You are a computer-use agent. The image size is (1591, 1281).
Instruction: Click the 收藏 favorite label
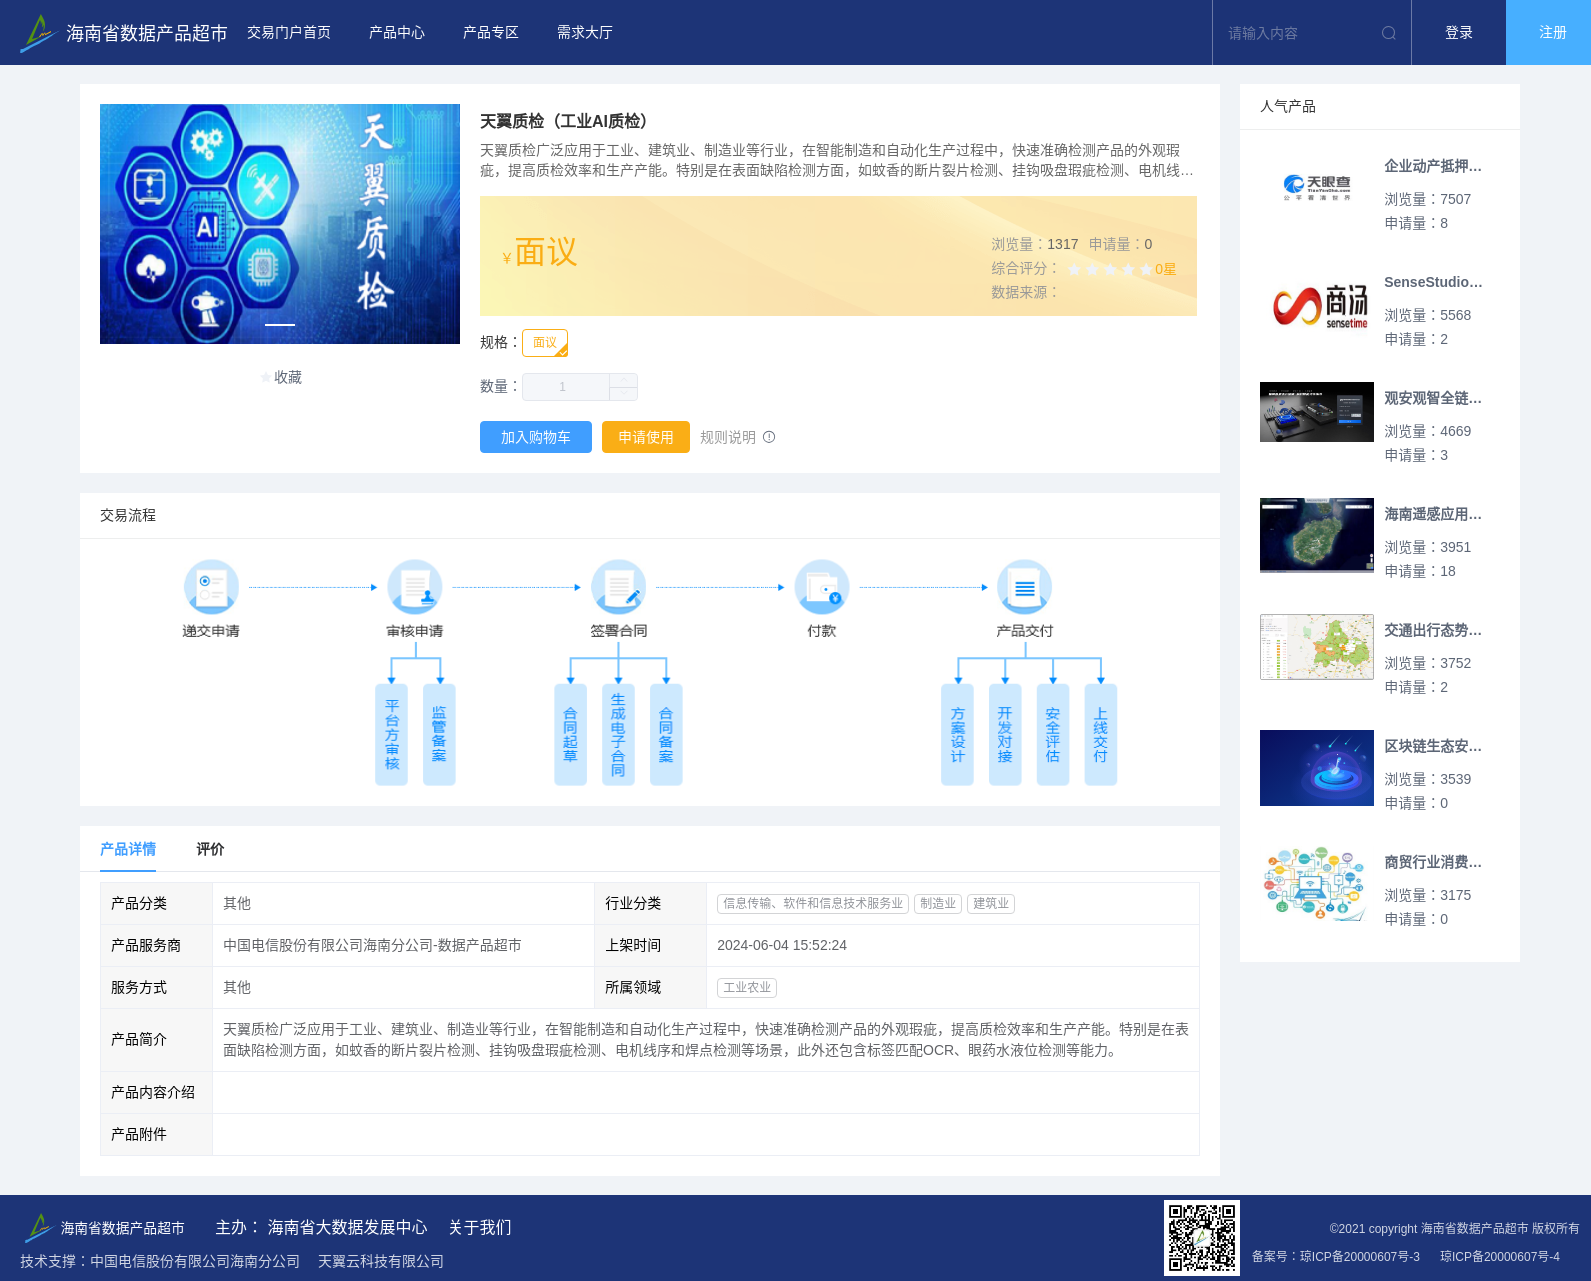pos(288,377)
